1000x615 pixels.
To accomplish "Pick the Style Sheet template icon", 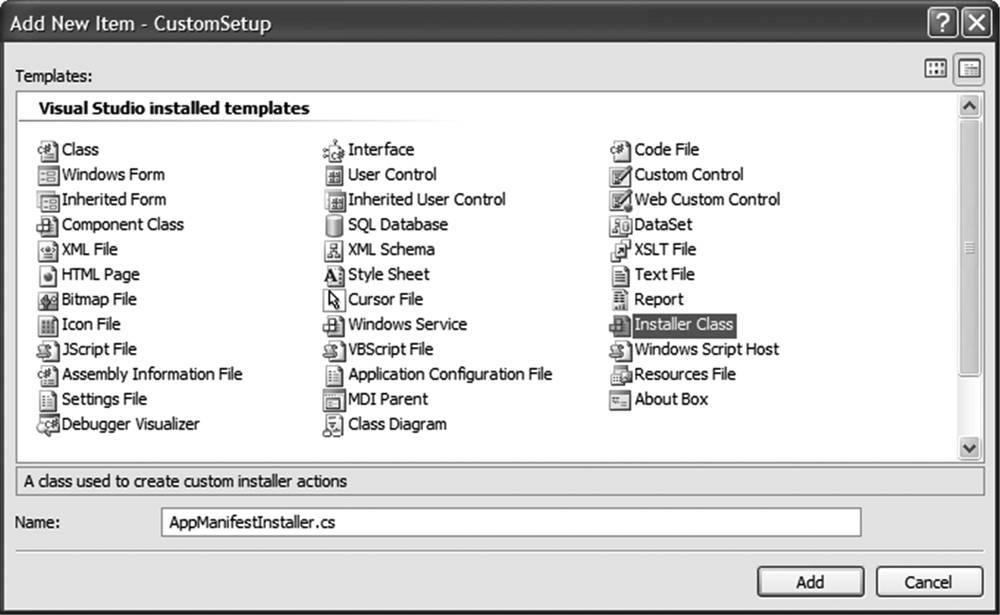I will (334, 275).
